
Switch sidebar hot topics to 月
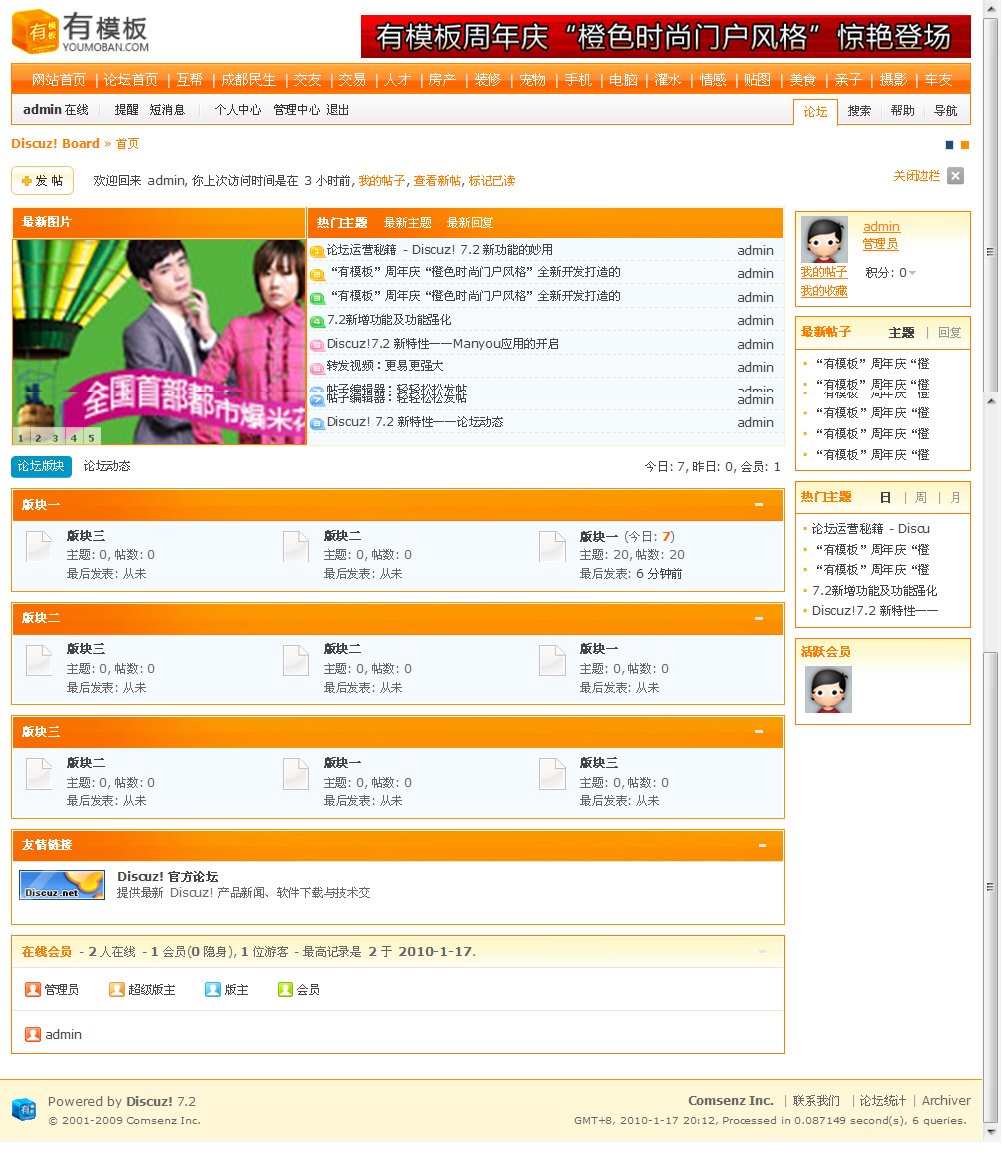pos(956,498)
